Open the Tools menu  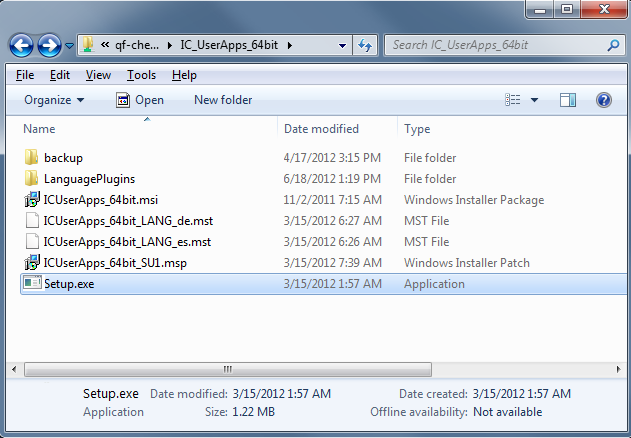click(141, 75)
